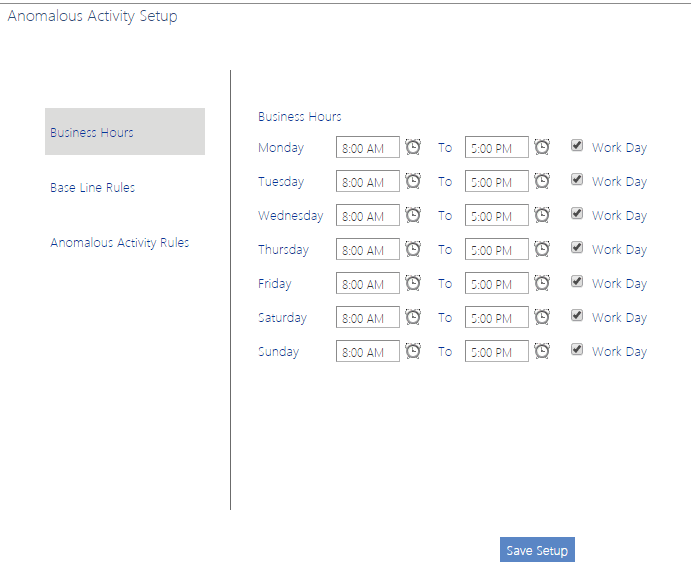Open the clock picker for Monday start time
The width and height of the screenshot is (691, 567).
[x=413, y=147]
